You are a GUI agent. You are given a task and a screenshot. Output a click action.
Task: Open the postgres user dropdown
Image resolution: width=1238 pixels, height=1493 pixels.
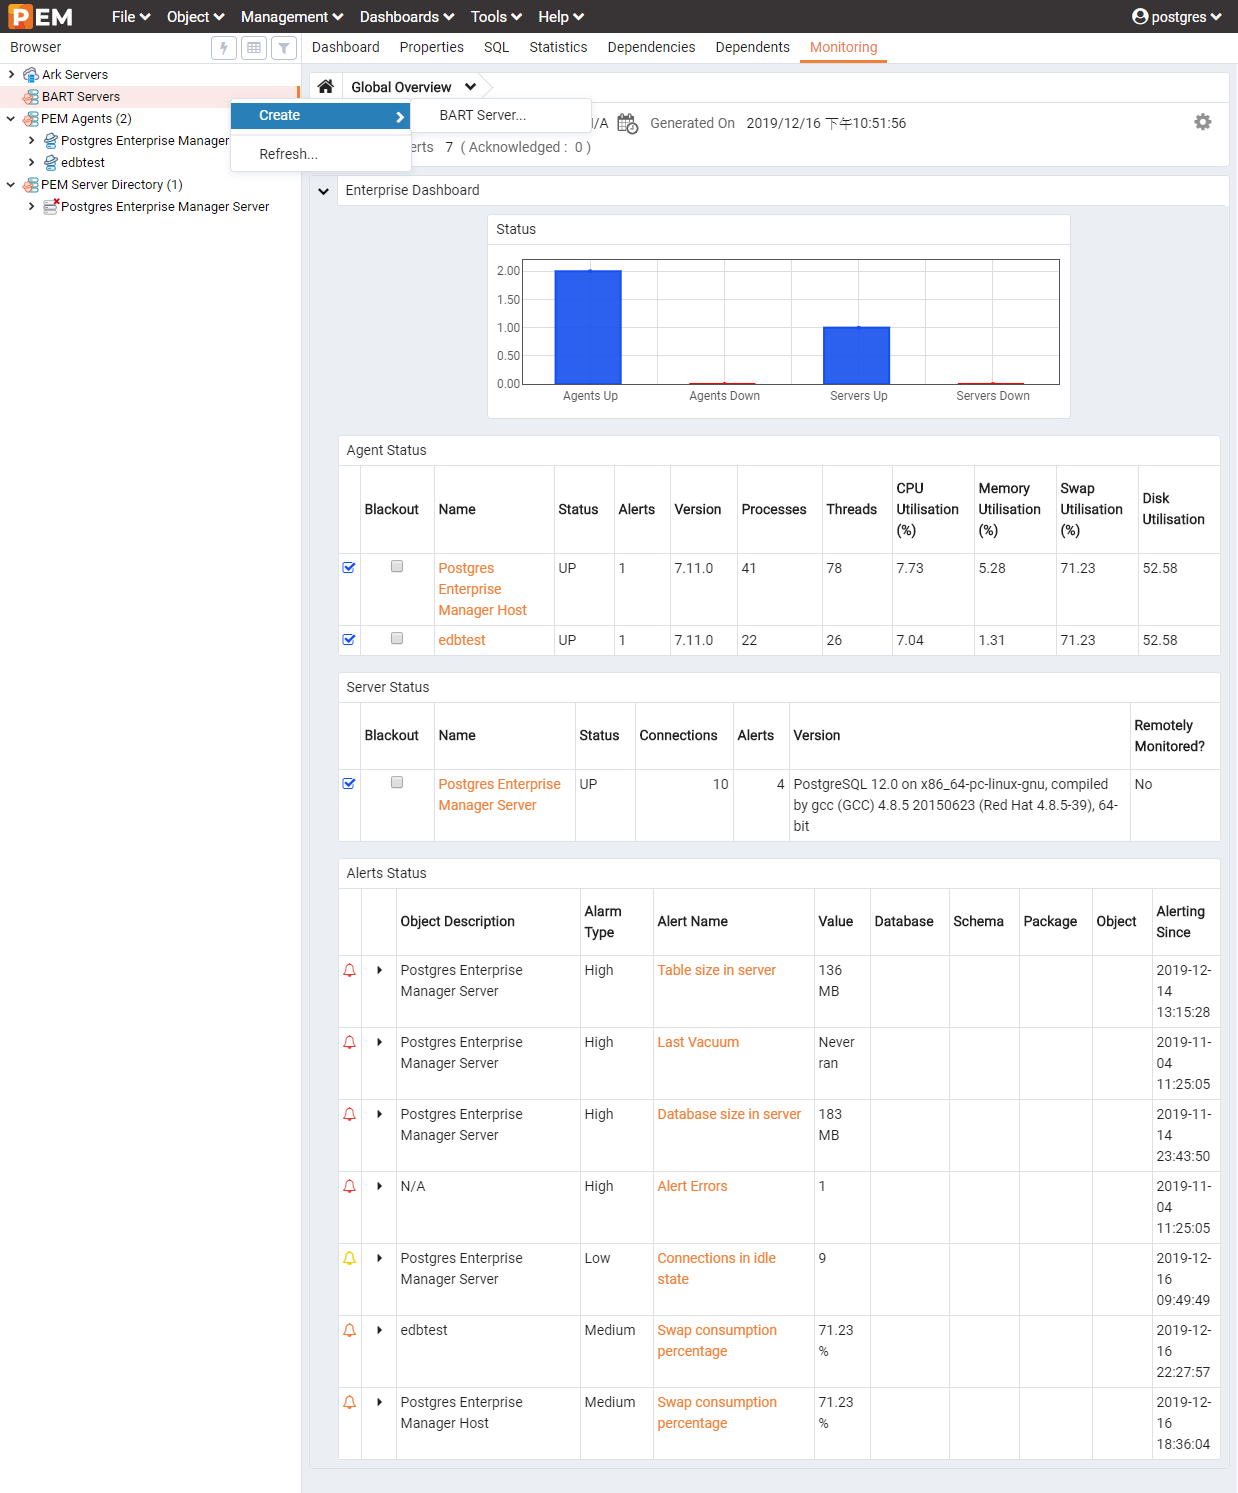pos(1177,17)
